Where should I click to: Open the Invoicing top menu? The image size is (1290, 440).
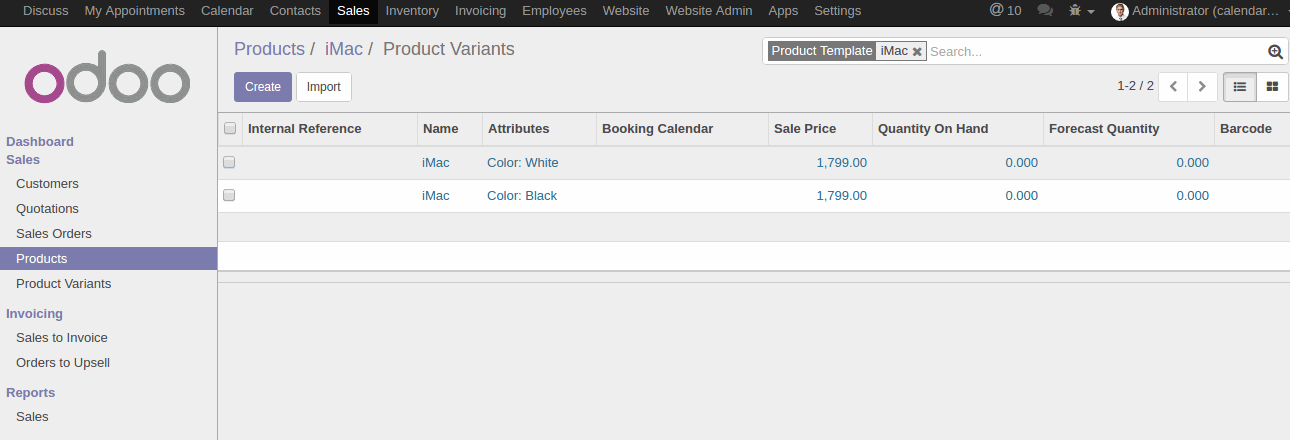[x=480, y=11]
